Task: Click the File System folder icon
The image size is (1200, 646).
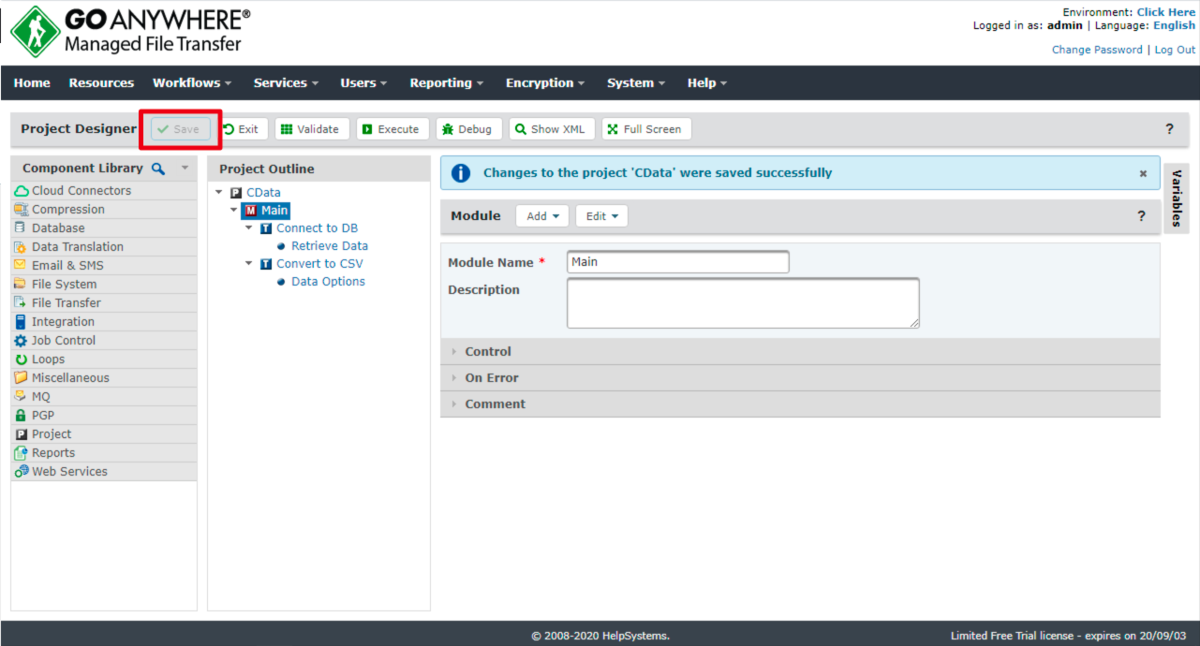Action: tap(21, 284)
